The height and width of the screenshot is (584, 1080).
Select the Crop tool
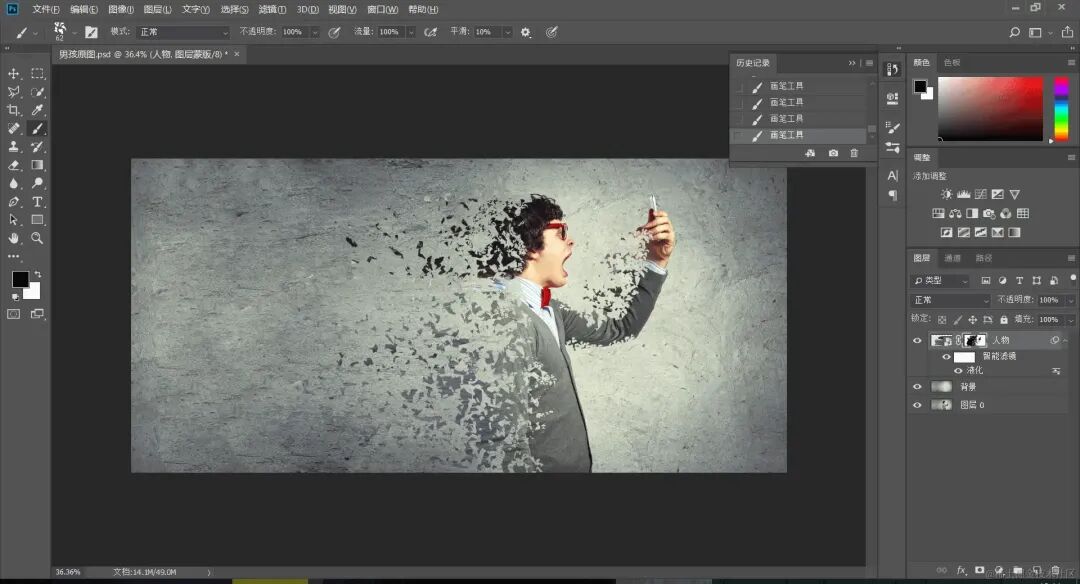tap(14, 110)
